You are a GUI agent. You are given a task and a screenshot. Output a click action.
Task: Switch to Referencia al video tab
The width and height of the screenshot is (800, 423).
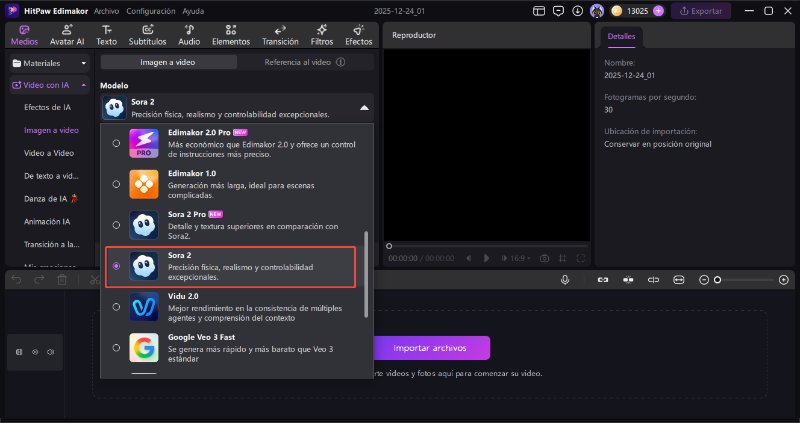coord(304,62)
